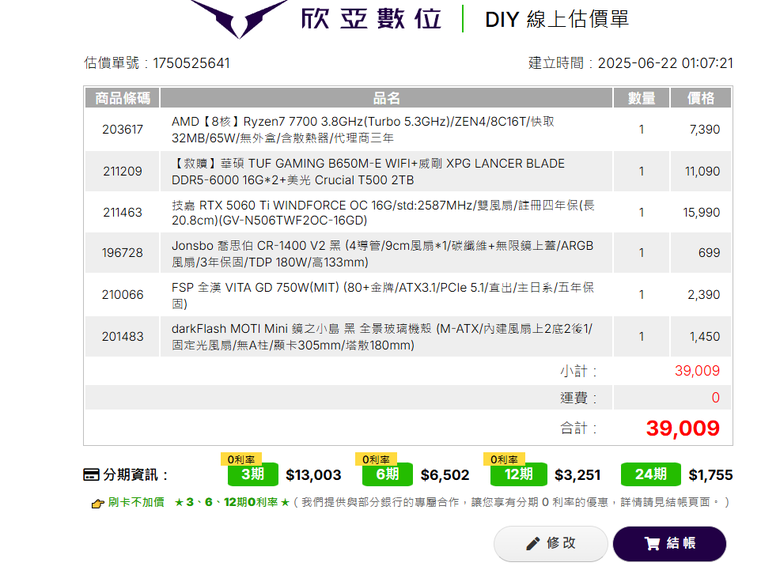Click product code 210066

(122, 294)
